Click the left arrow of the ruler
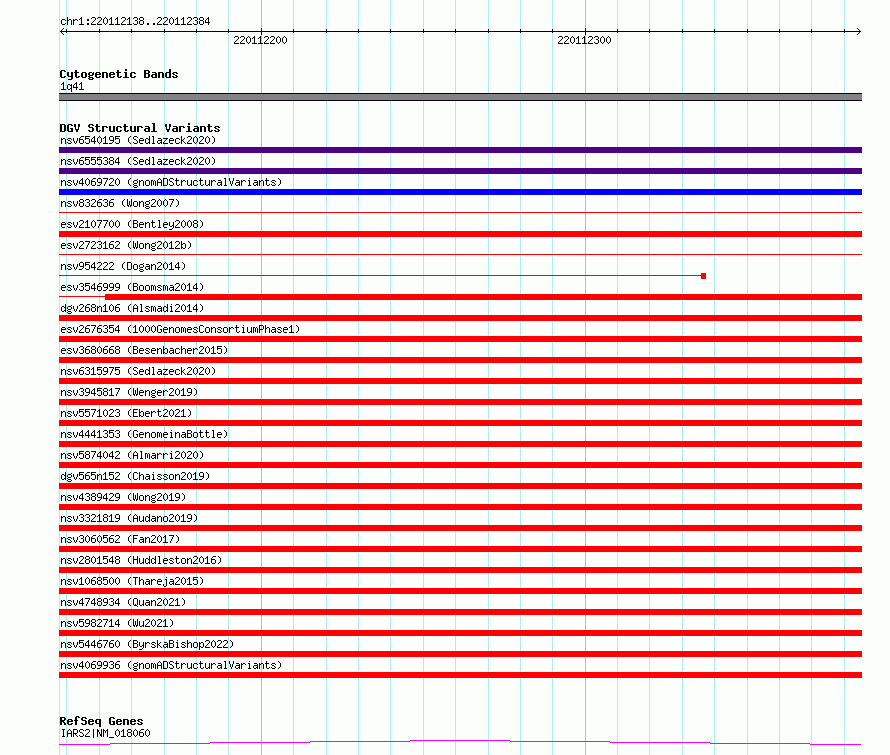Screen dimensions: 890x755 click(63, 32)
